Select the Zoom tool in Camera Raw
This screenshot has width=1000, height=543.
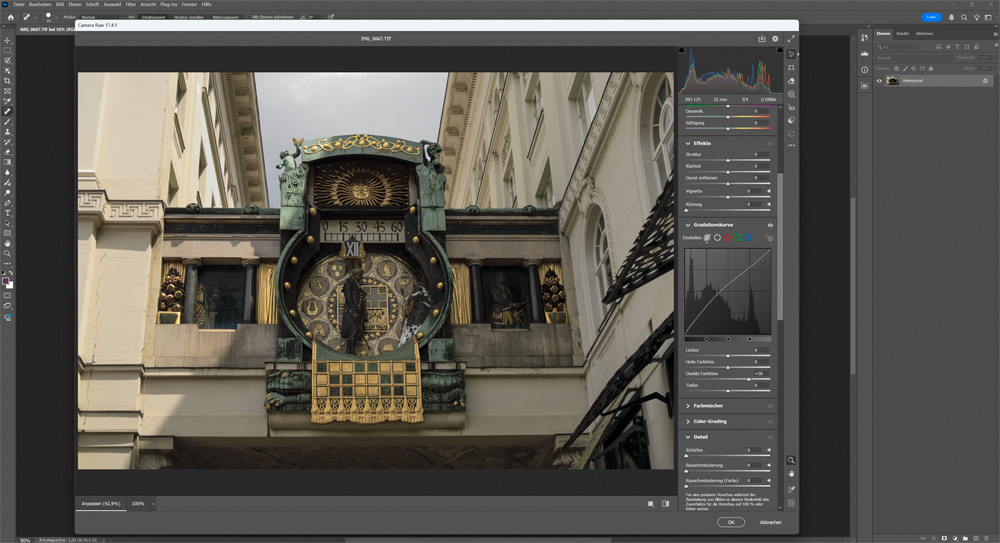tap(791, 460)
